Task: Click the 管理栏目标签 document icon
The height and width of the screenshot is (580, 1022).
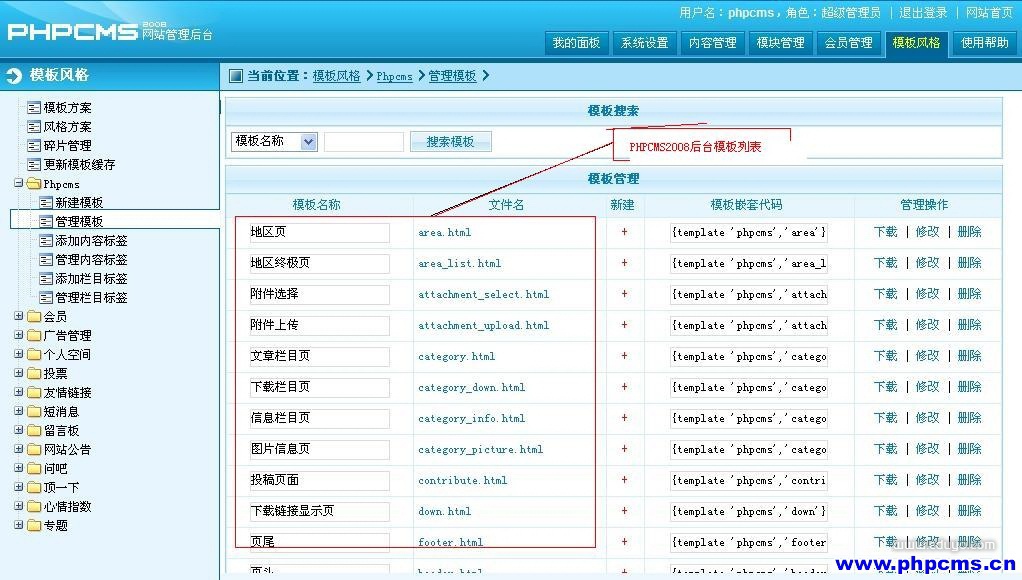Action: (46, 297)
